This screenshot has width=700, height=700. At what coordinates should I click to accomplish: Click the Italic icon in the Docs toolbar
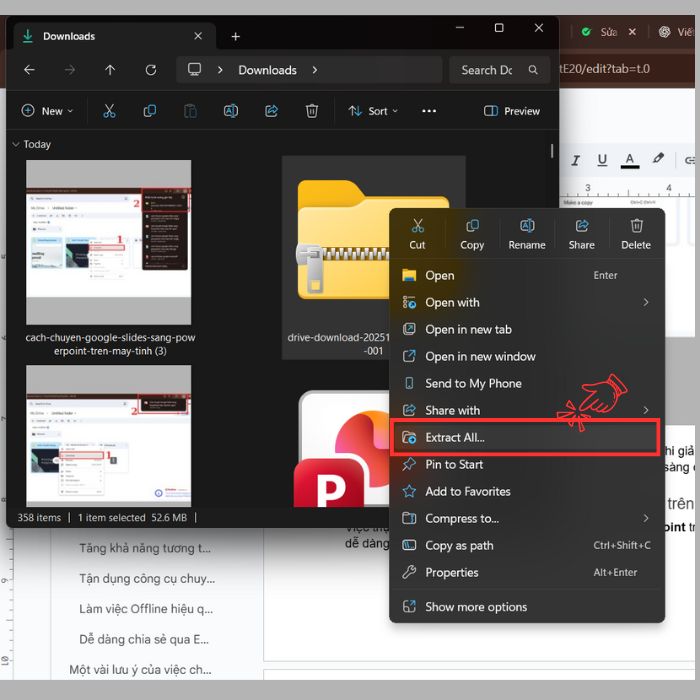(x=575, y=160)
